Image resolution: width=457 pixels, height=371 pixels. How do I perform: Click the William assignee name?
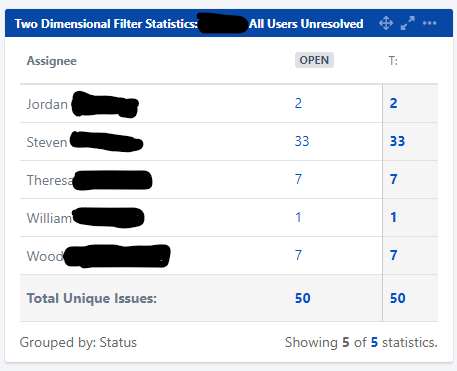[49, 218]
